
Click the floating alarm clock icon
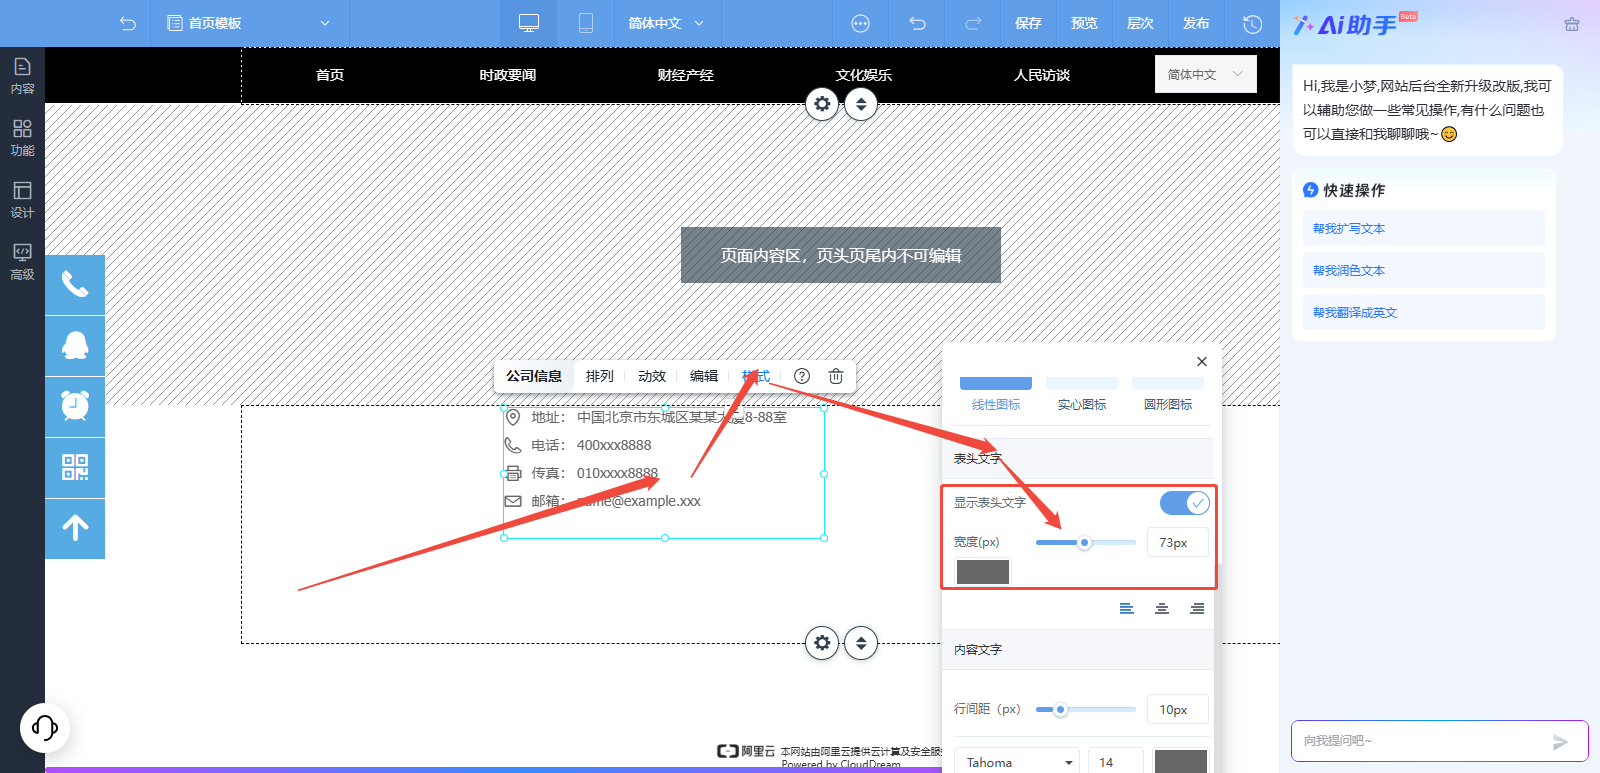[75, 406]
